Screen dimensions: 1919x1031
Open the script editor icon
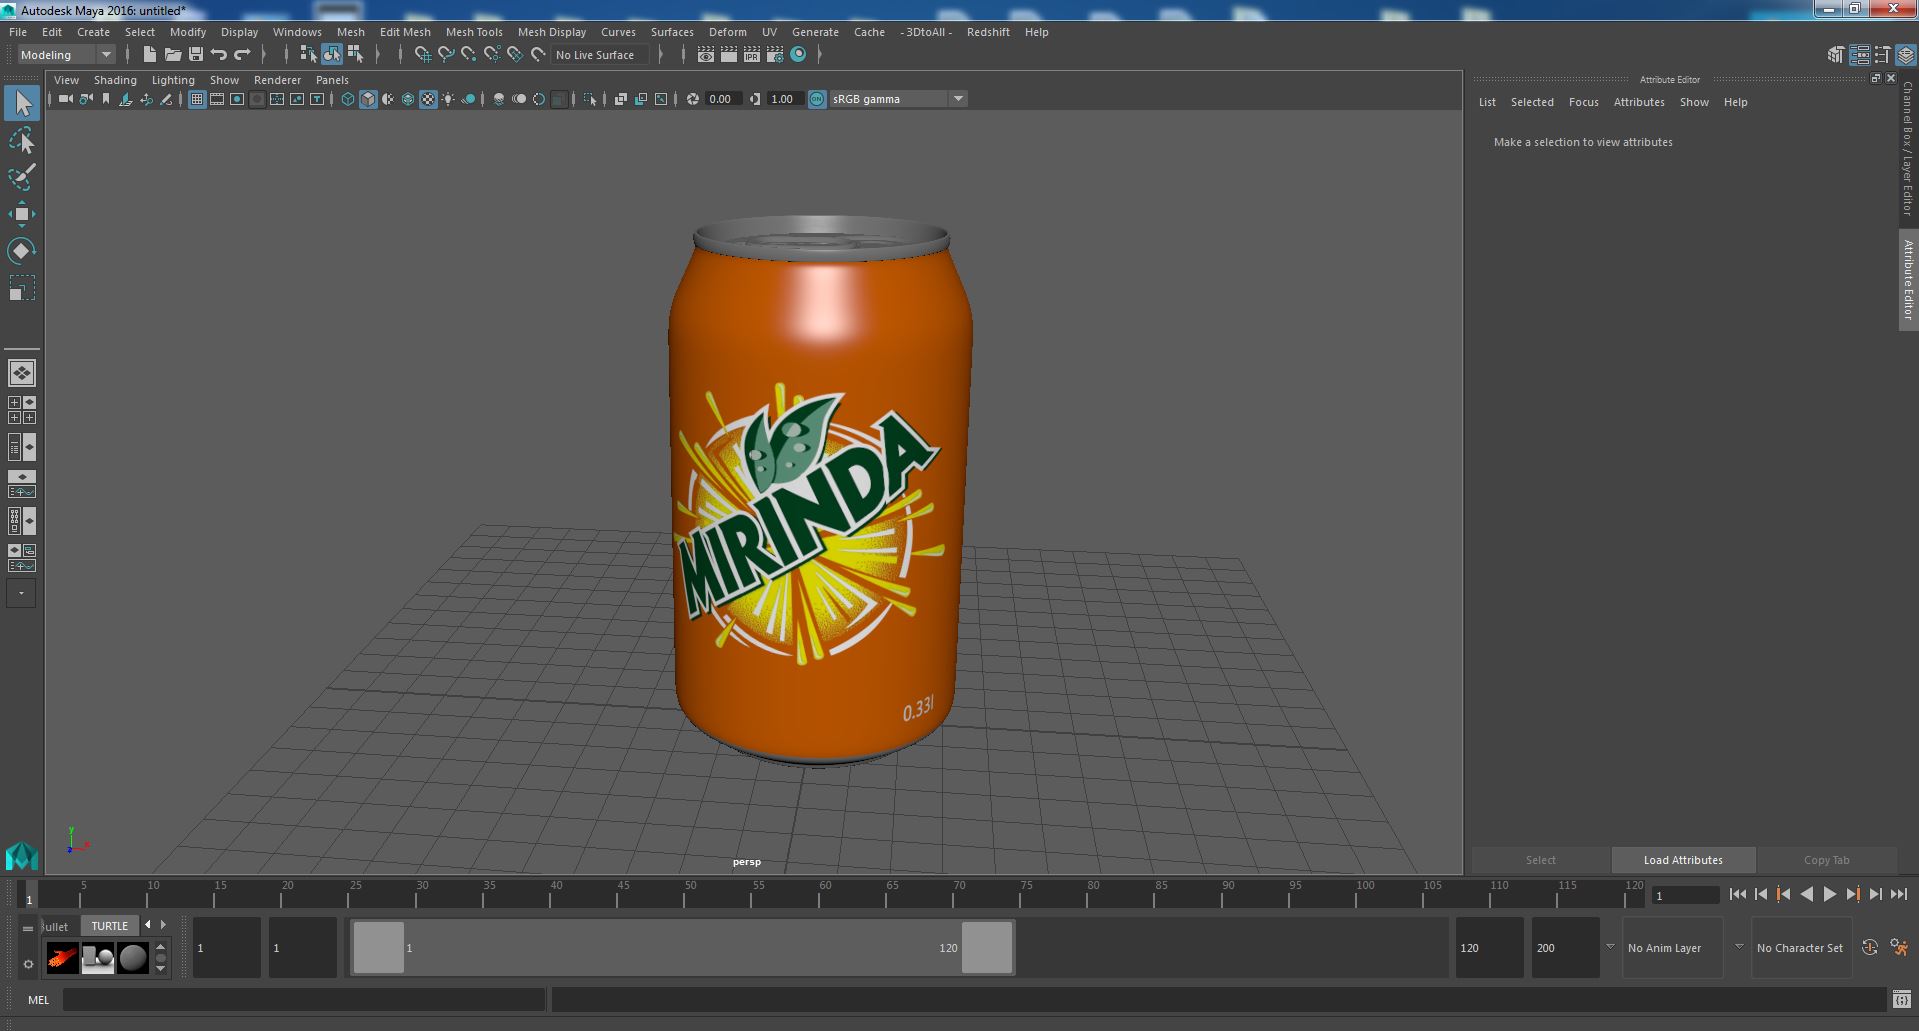[1901, 999]
